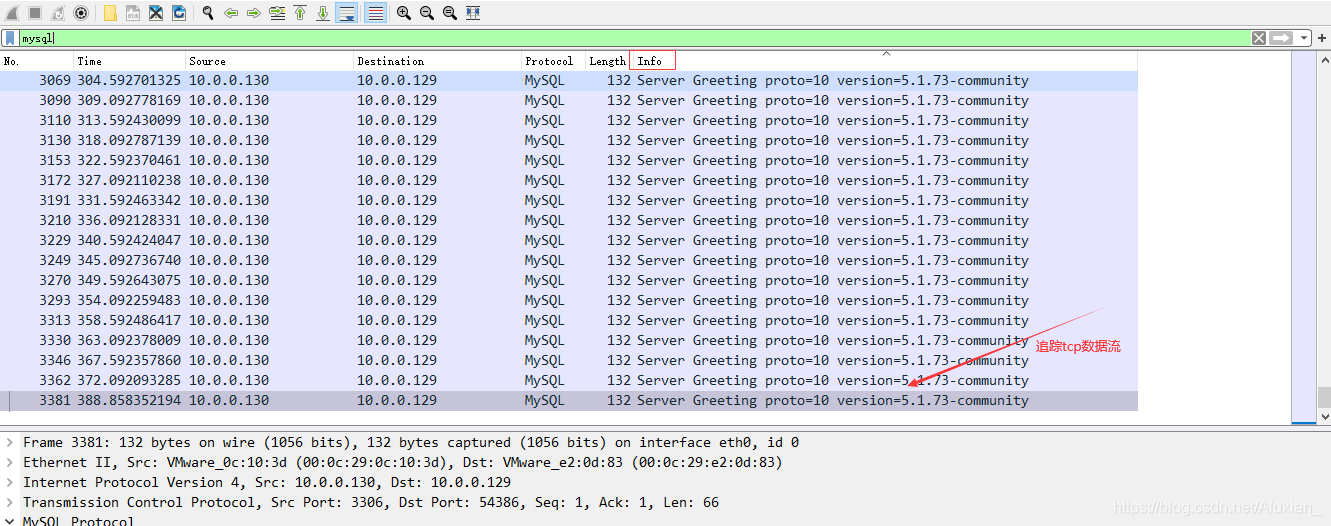The width and height of the screenshot is (1331, 526).
Task: Sort by the Protocol column
Action: tap(553, 61)
